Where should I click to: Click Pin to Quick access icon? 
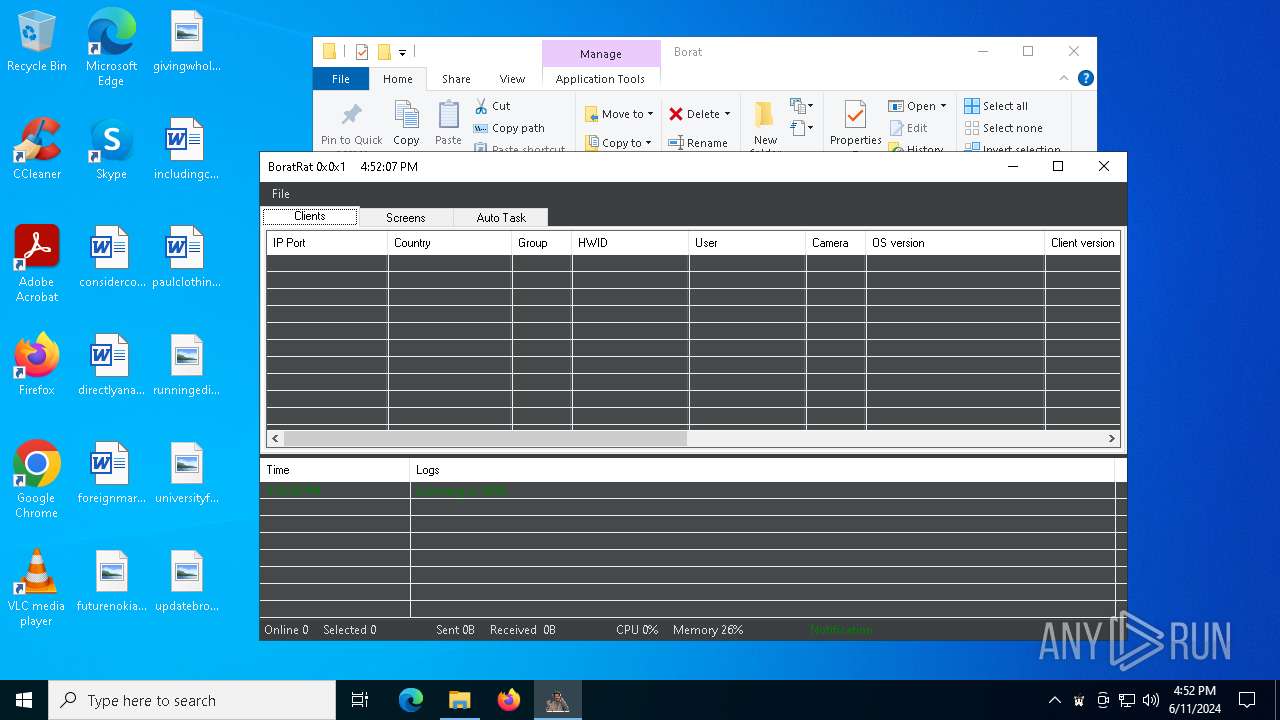coord(351,115)
